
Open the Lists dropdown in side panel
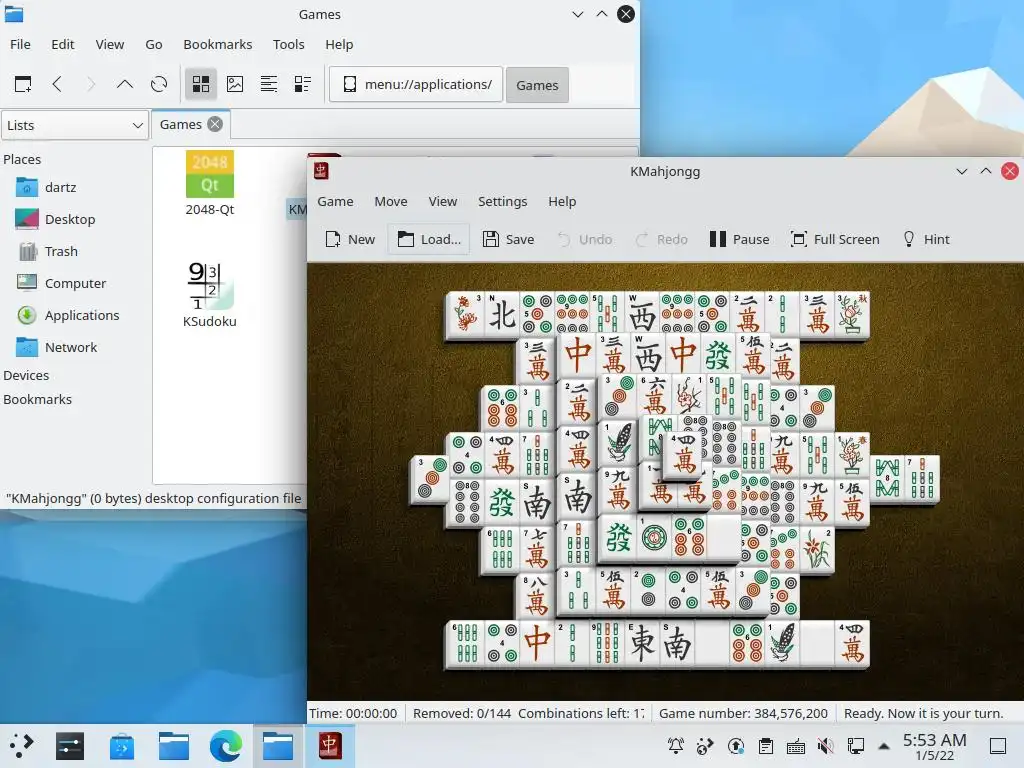(74, 125)
